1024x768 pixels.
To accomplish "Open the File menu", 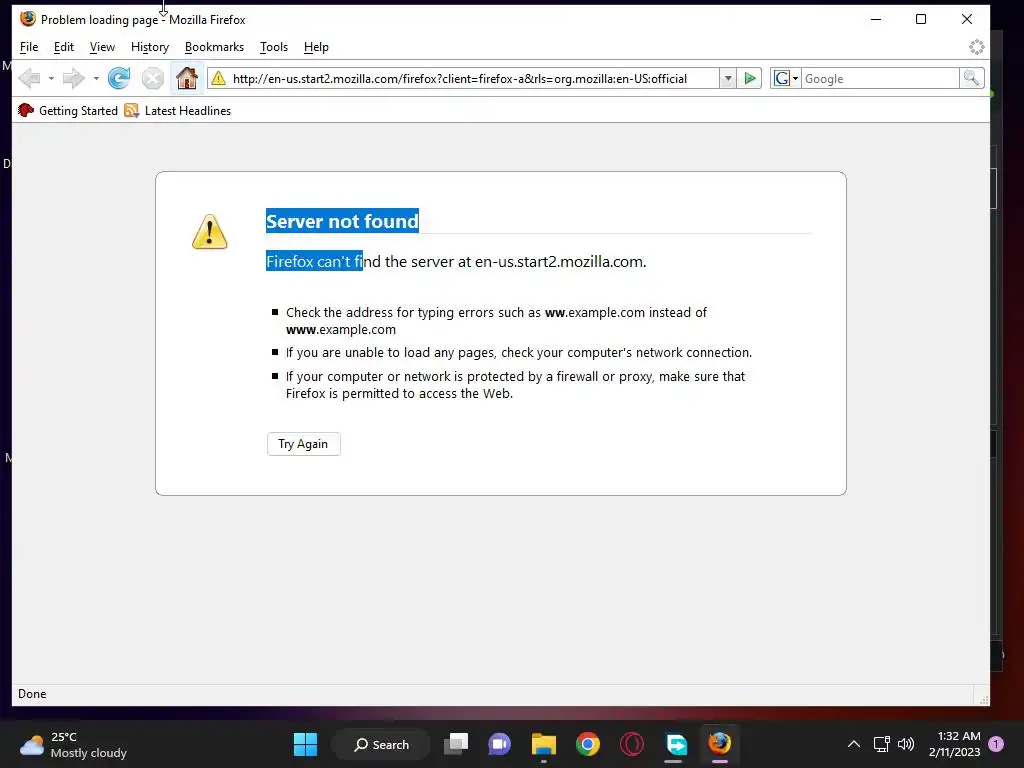I will 29,47.
